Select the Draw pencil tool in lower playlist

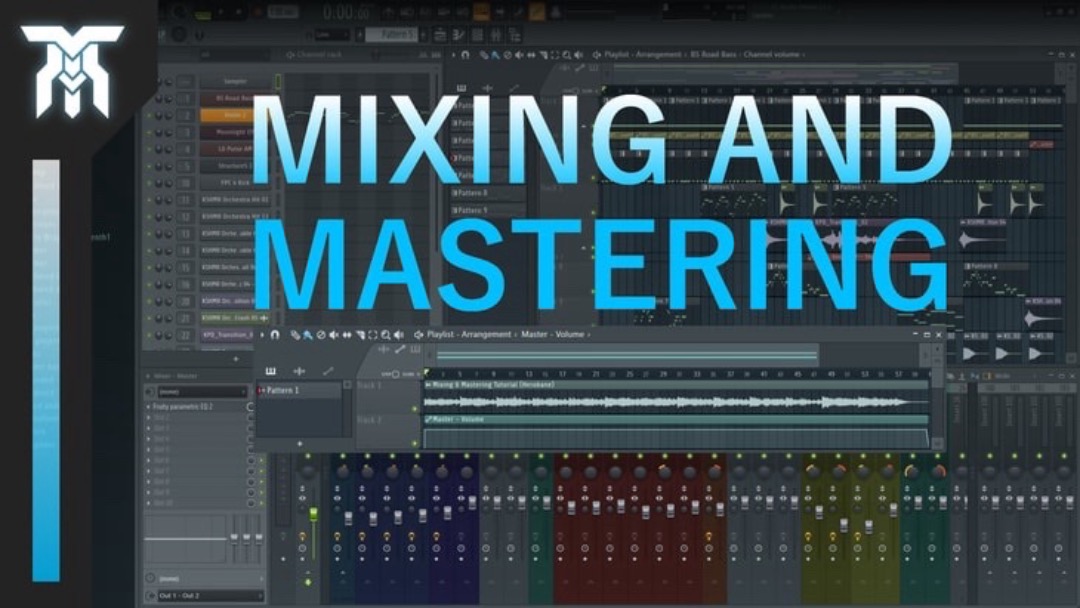point(296,335)
